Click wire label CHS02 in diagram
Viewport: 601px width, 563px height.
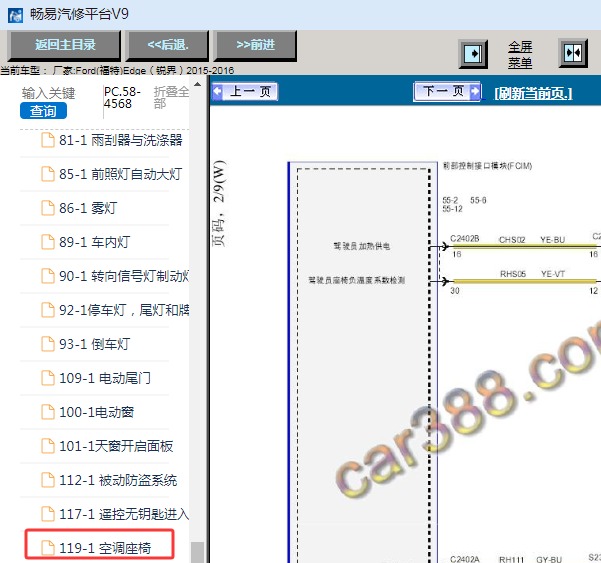(512, 240)
